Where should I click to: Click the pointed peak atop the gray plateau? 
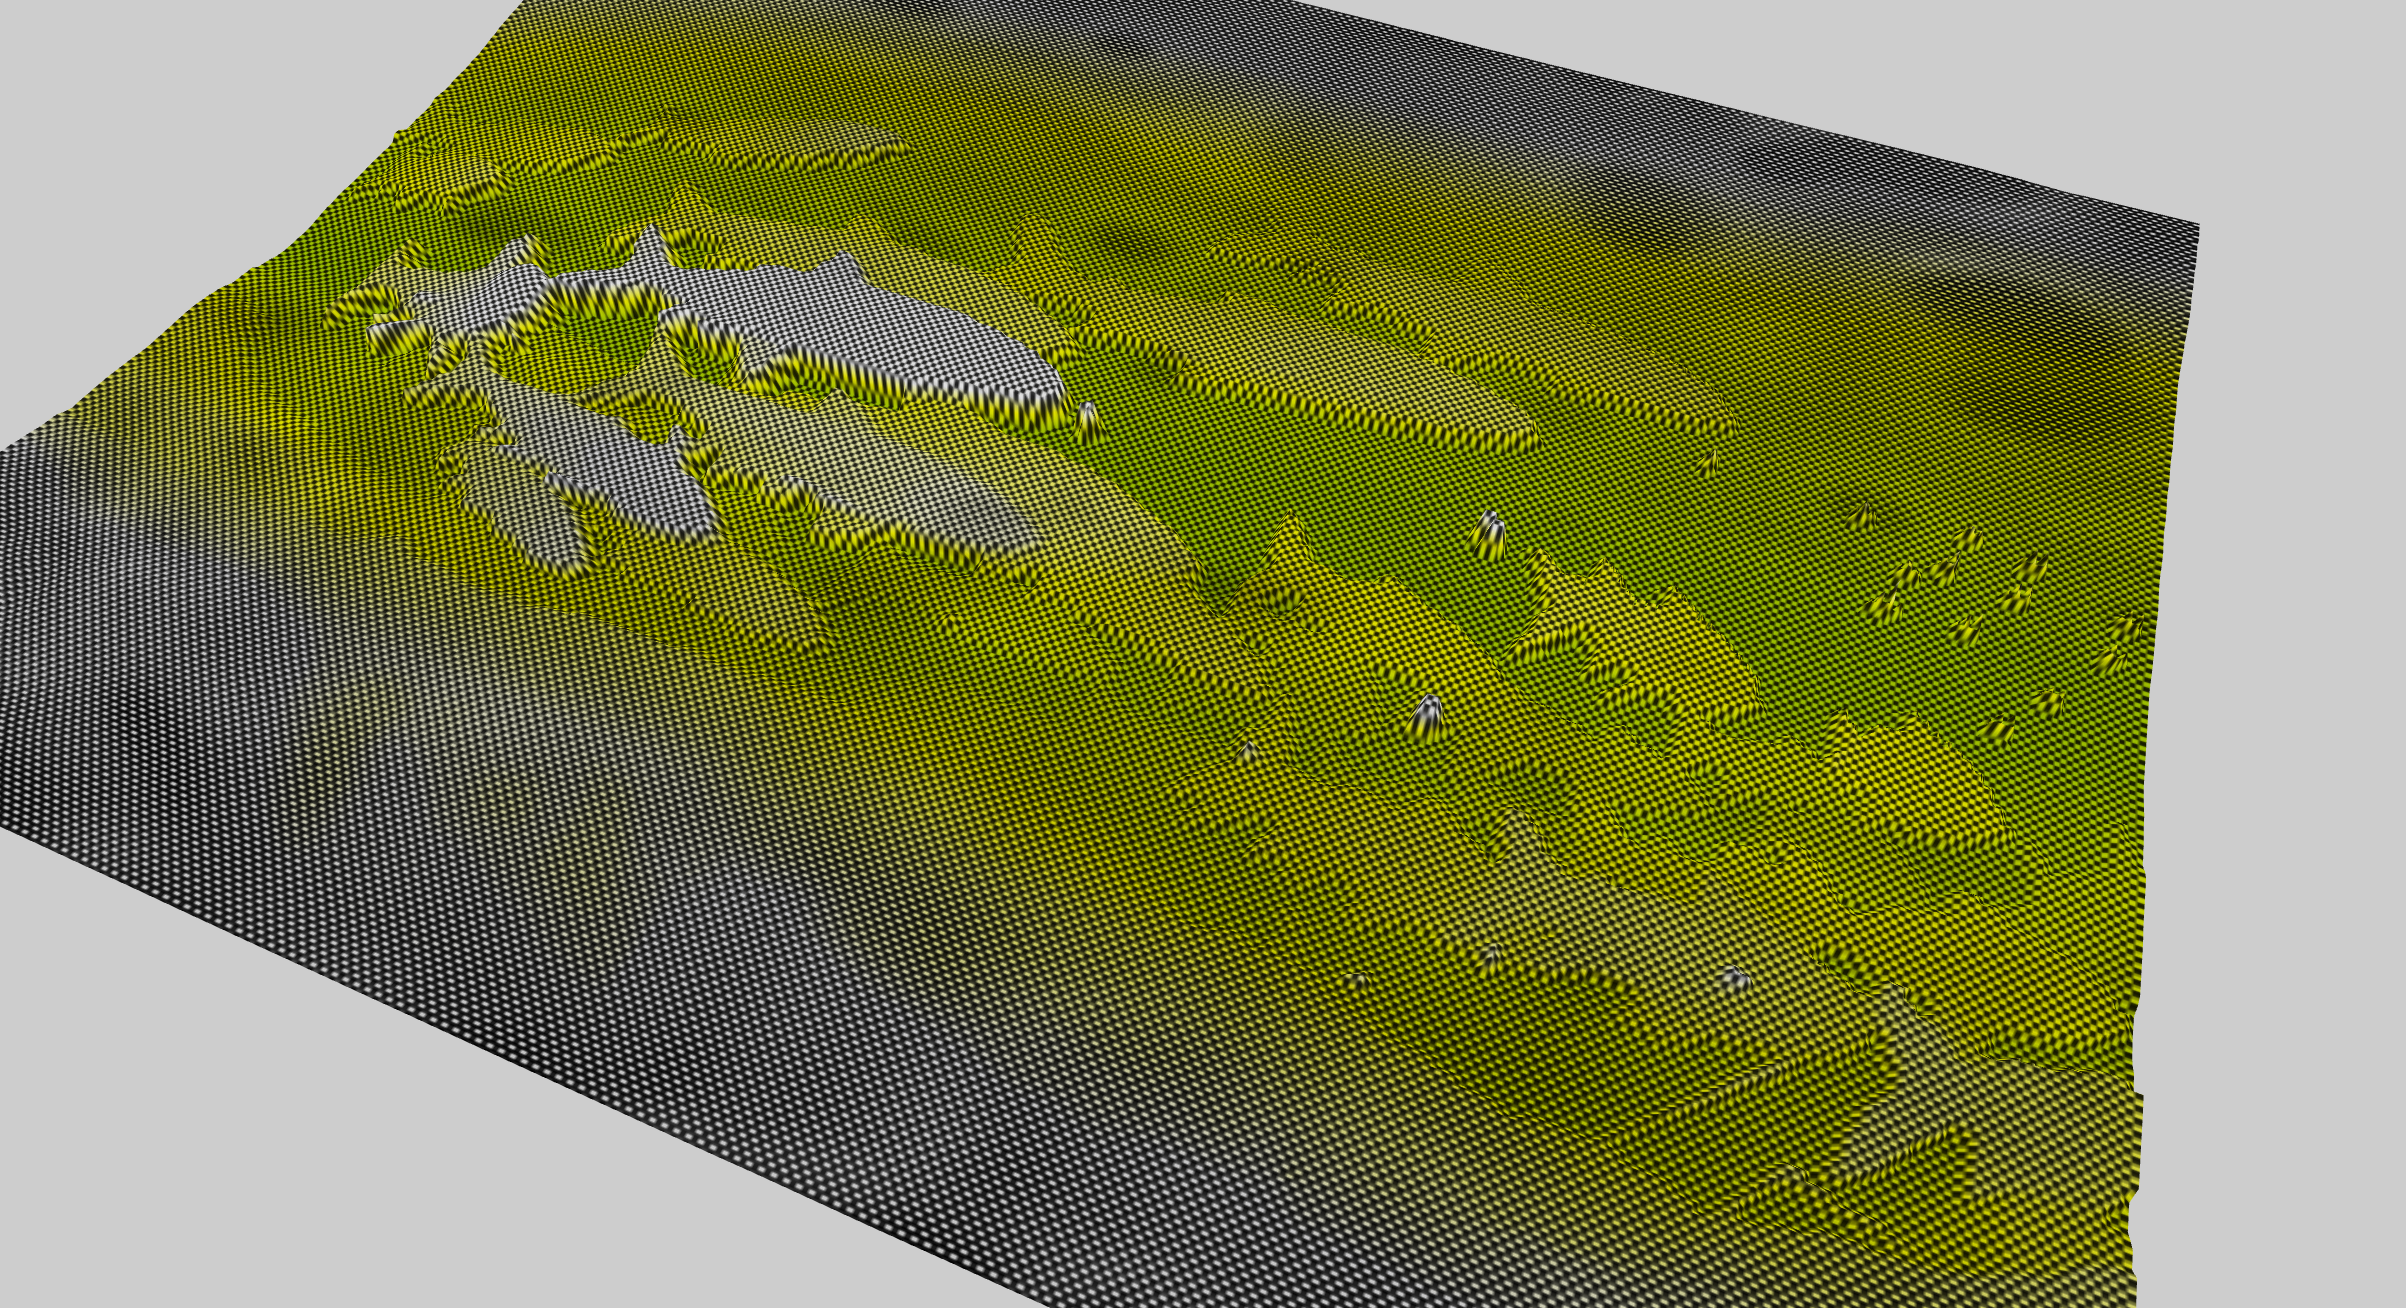[652, 236]
